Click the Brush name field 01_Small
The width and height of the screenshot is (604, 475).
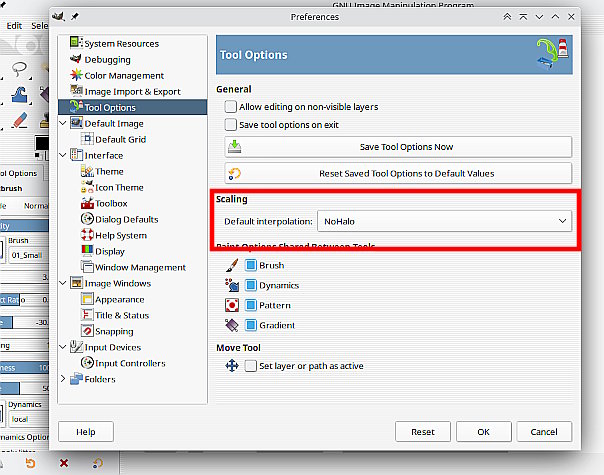click(29, 255)
